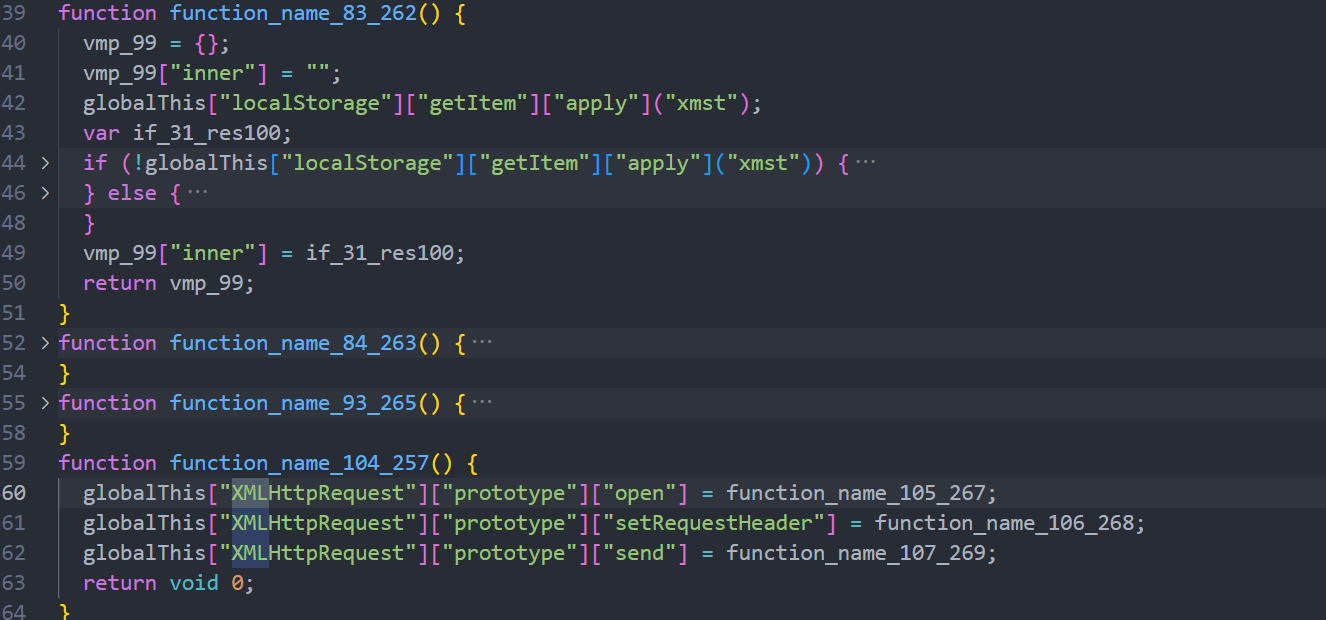The width and height of the screenshot is (1326, 620).
Task: Unfold function_name_84_263 using its gutter chevron
Action: click(x=44, y=343)
